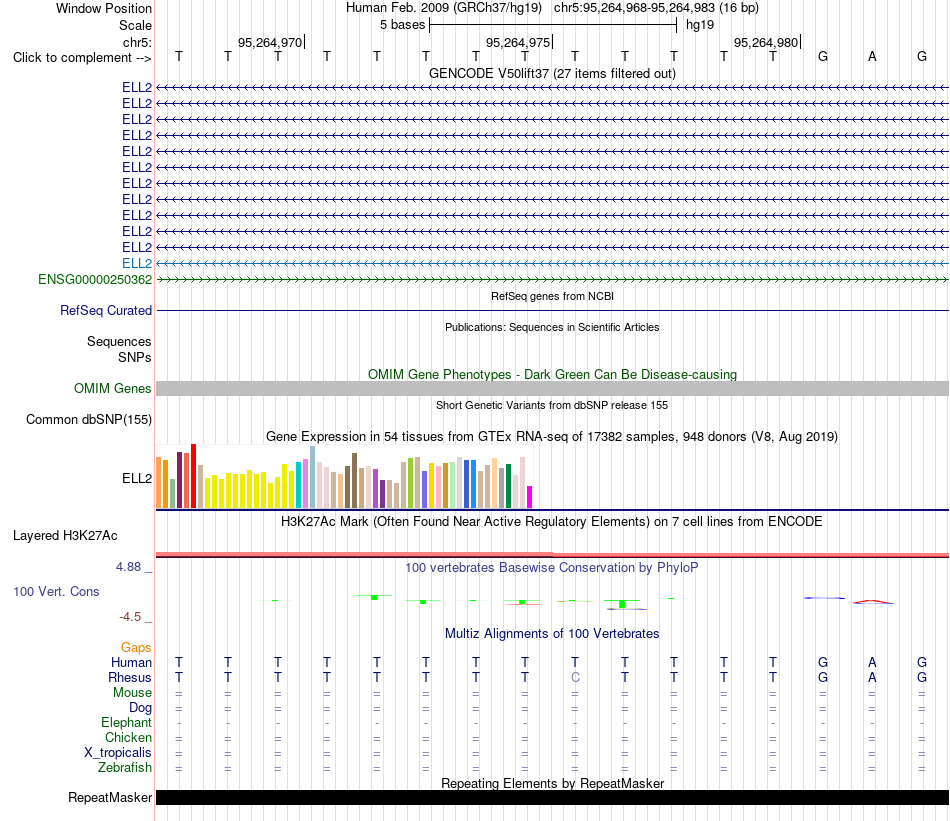Open 'Publications: Sequences in Scientific Articles' title
950x821 pixels.
[552, 327]
